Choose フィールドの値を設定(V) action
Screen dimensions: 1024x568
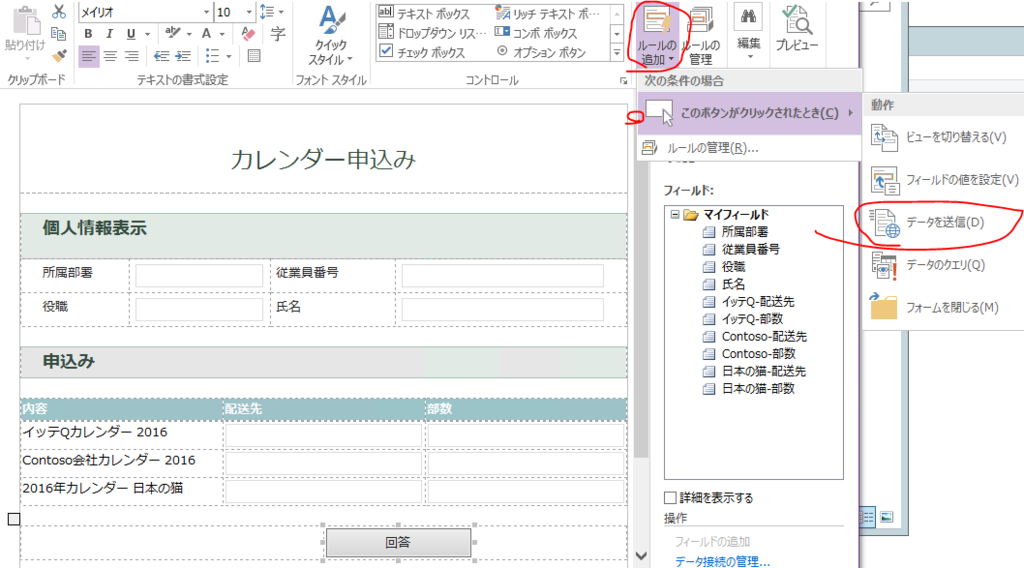coord(944,180)
